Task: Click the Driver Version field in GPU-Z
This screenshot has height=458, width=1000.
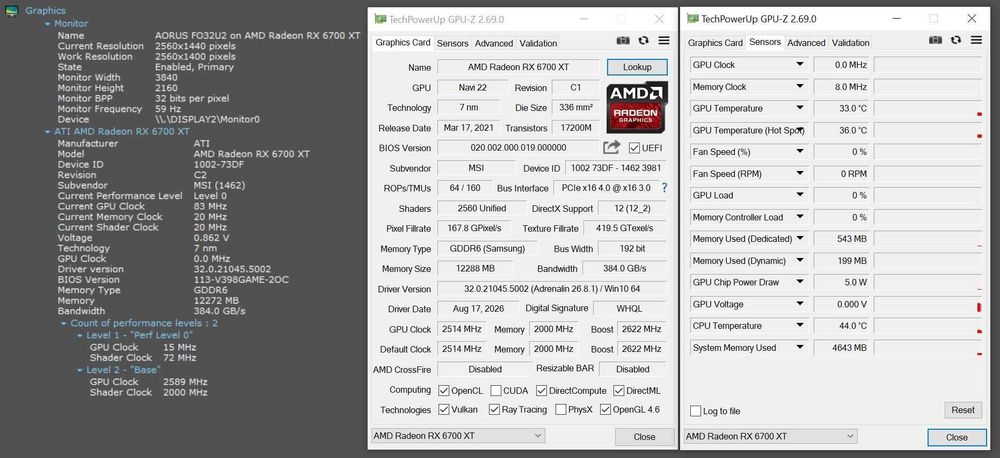Action: [554, 289]
